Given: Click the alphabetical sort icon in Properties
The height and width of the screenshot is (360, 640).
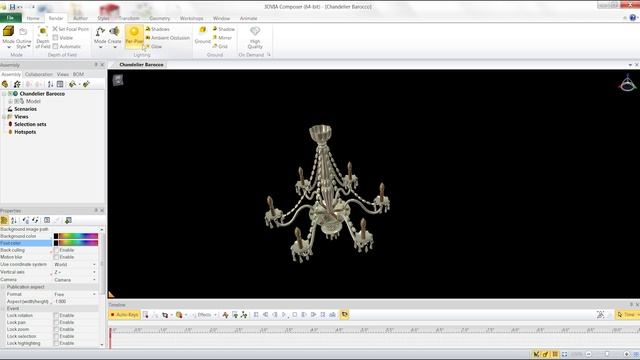Looking at the screenshot, I should 14,220.
